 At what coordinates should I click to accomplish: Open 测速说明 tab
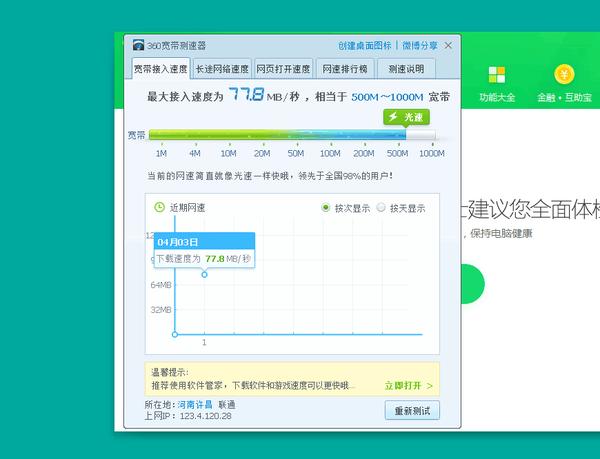tap(406, 69)
